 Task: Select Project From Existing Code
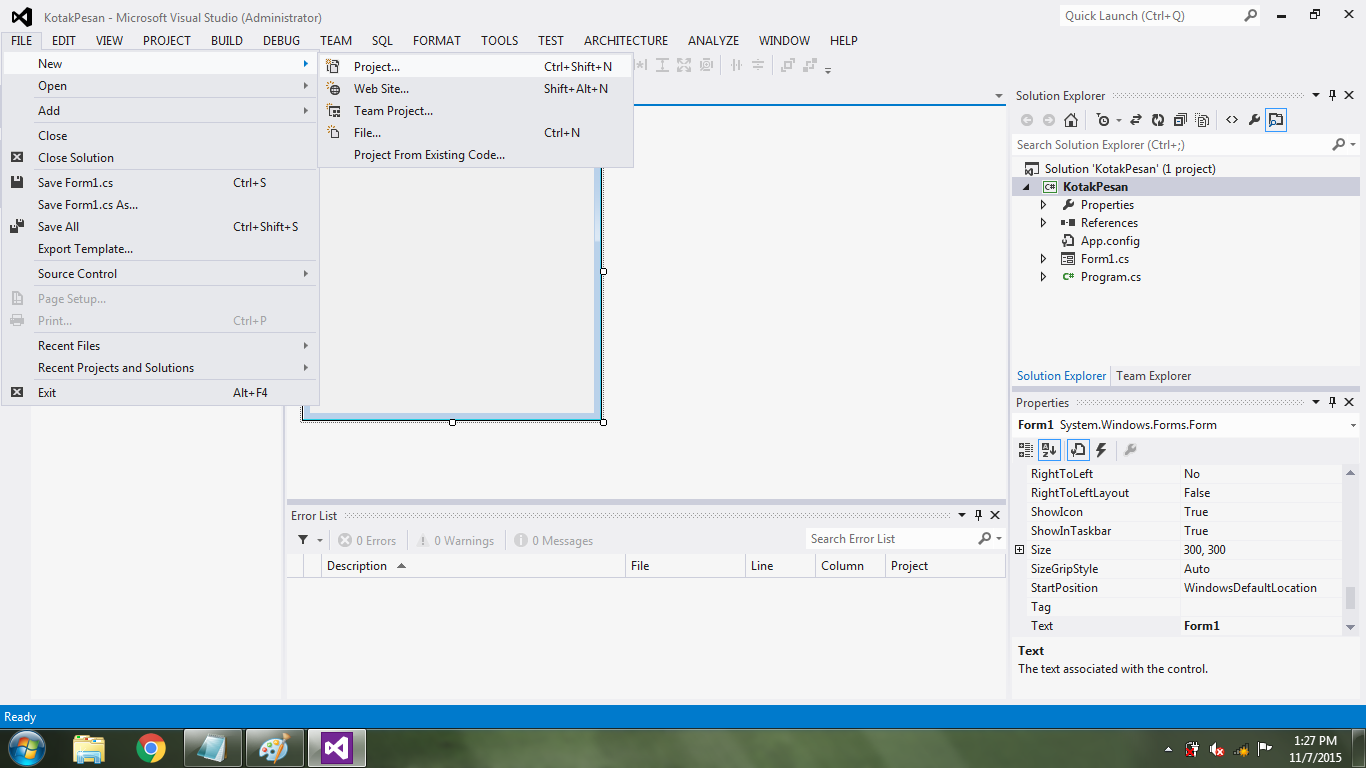475,155
